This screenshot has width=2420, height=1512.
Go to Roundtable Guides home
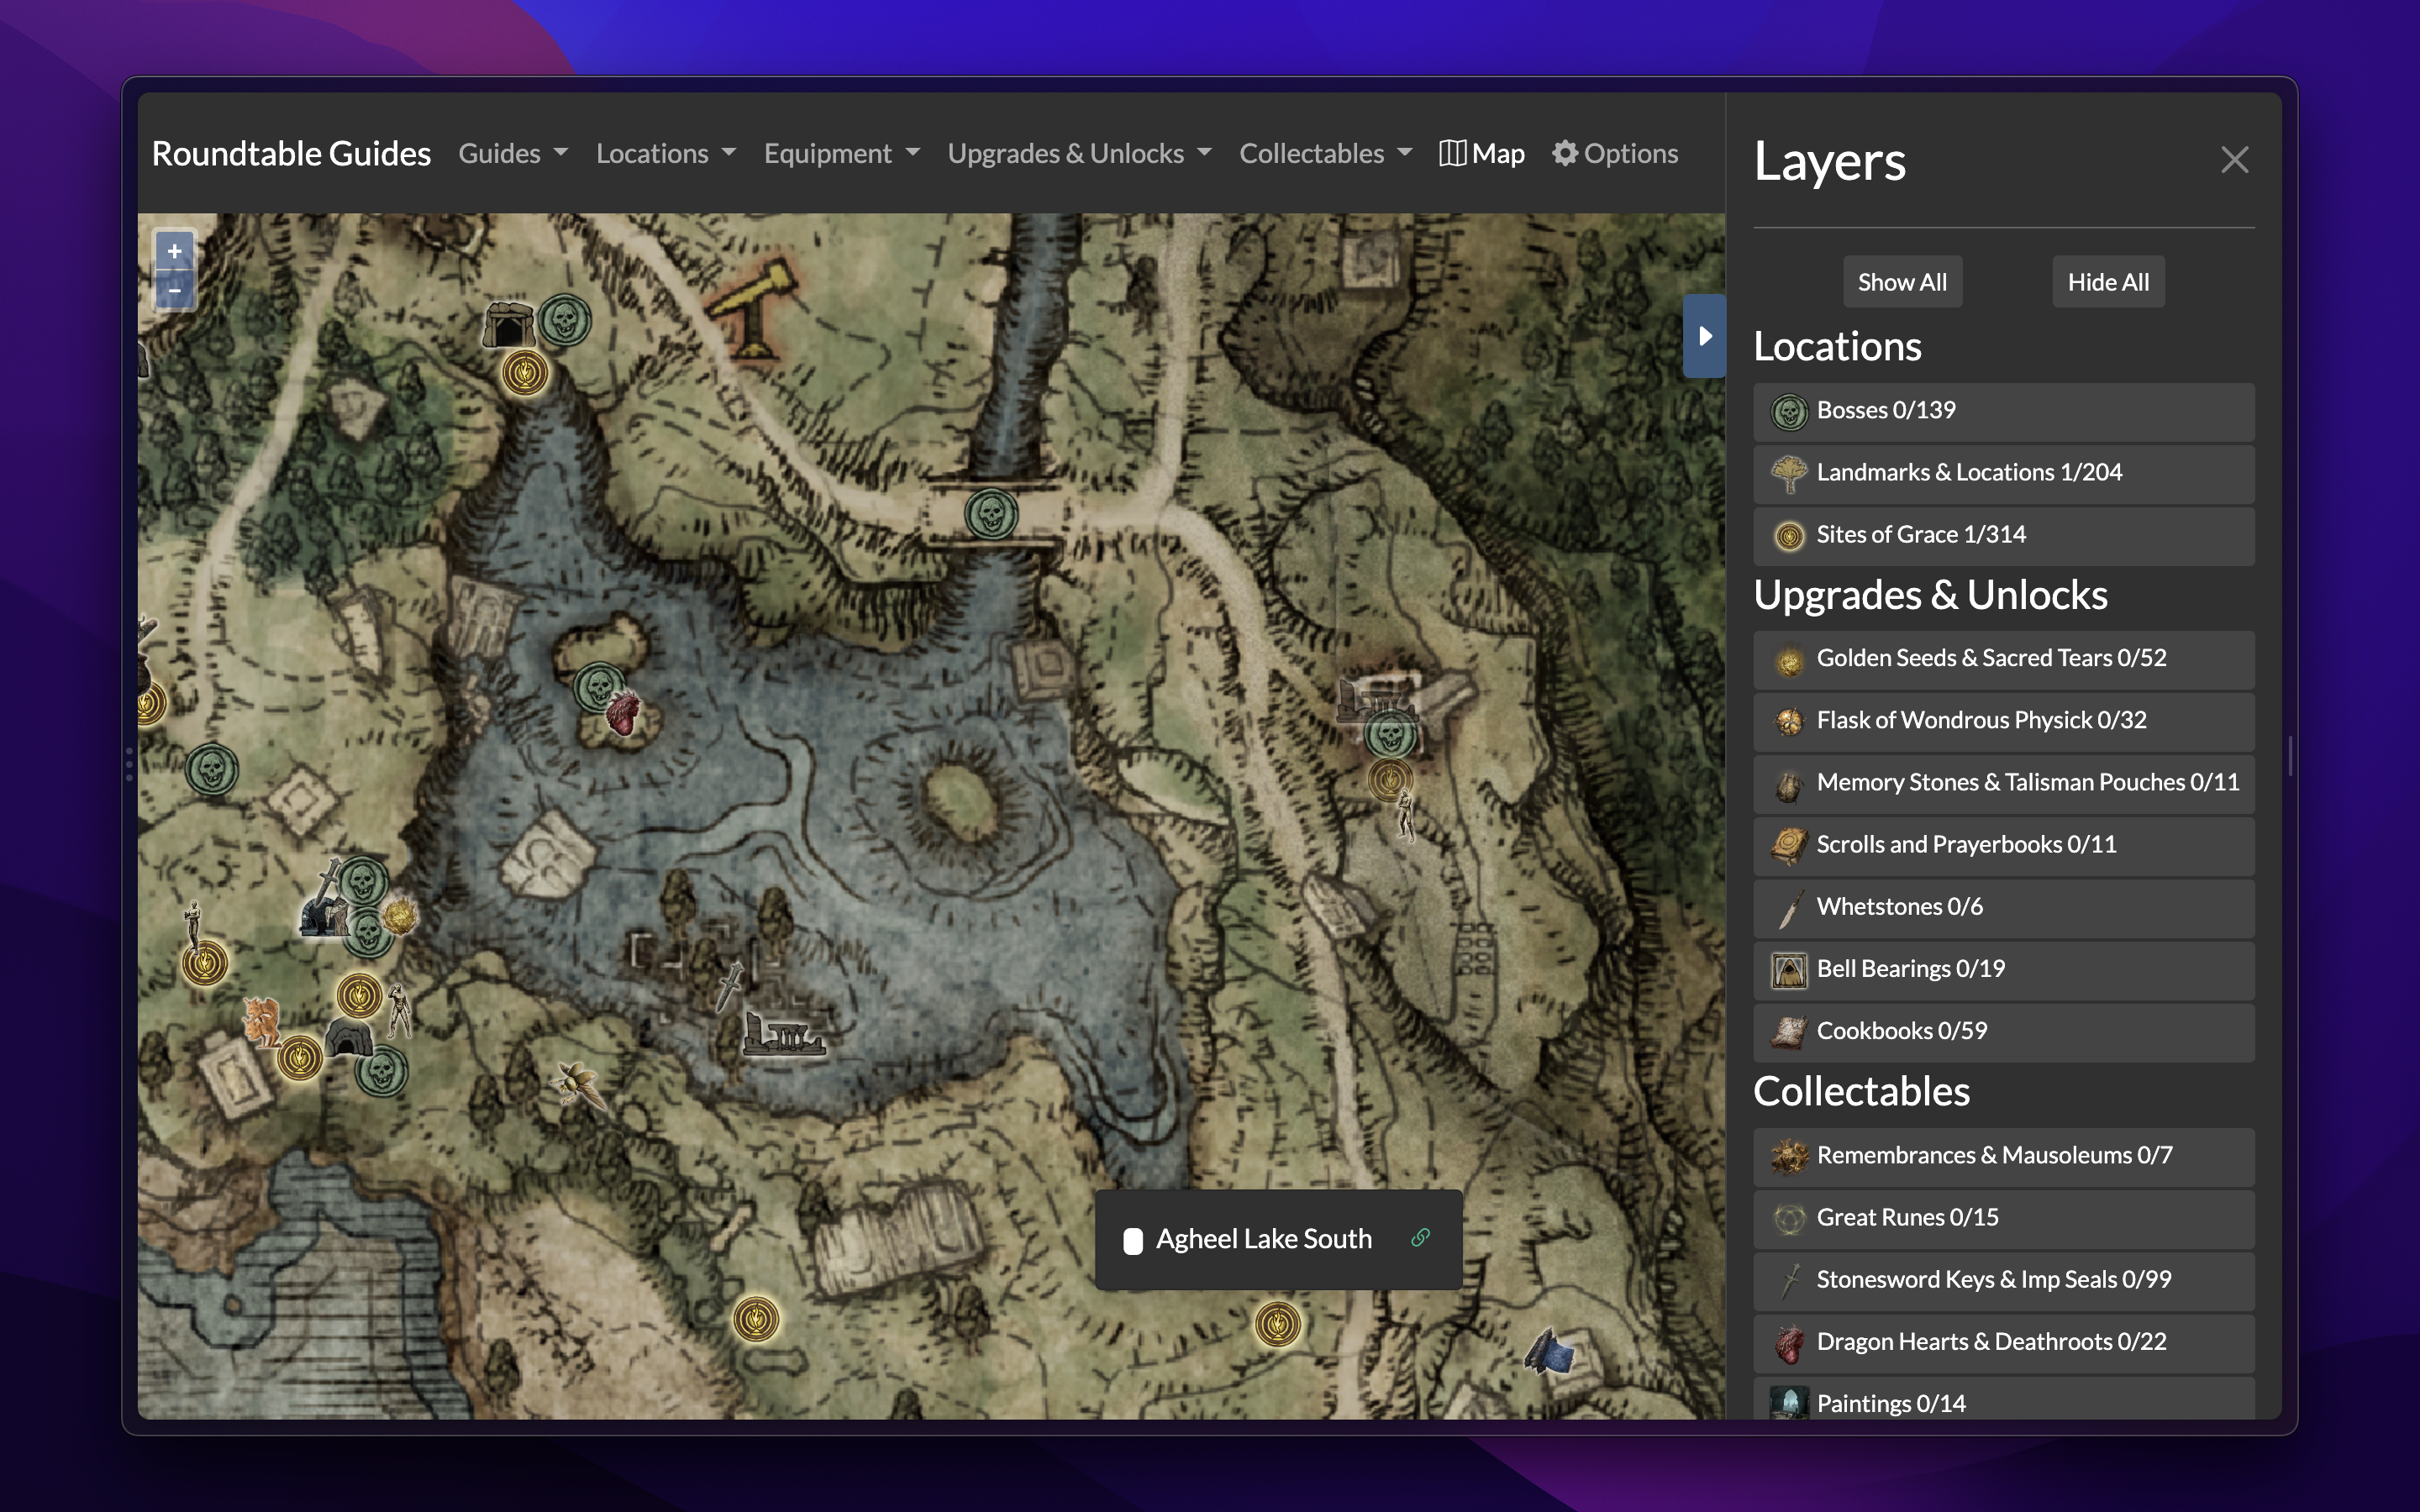click(x=291, y=153)
